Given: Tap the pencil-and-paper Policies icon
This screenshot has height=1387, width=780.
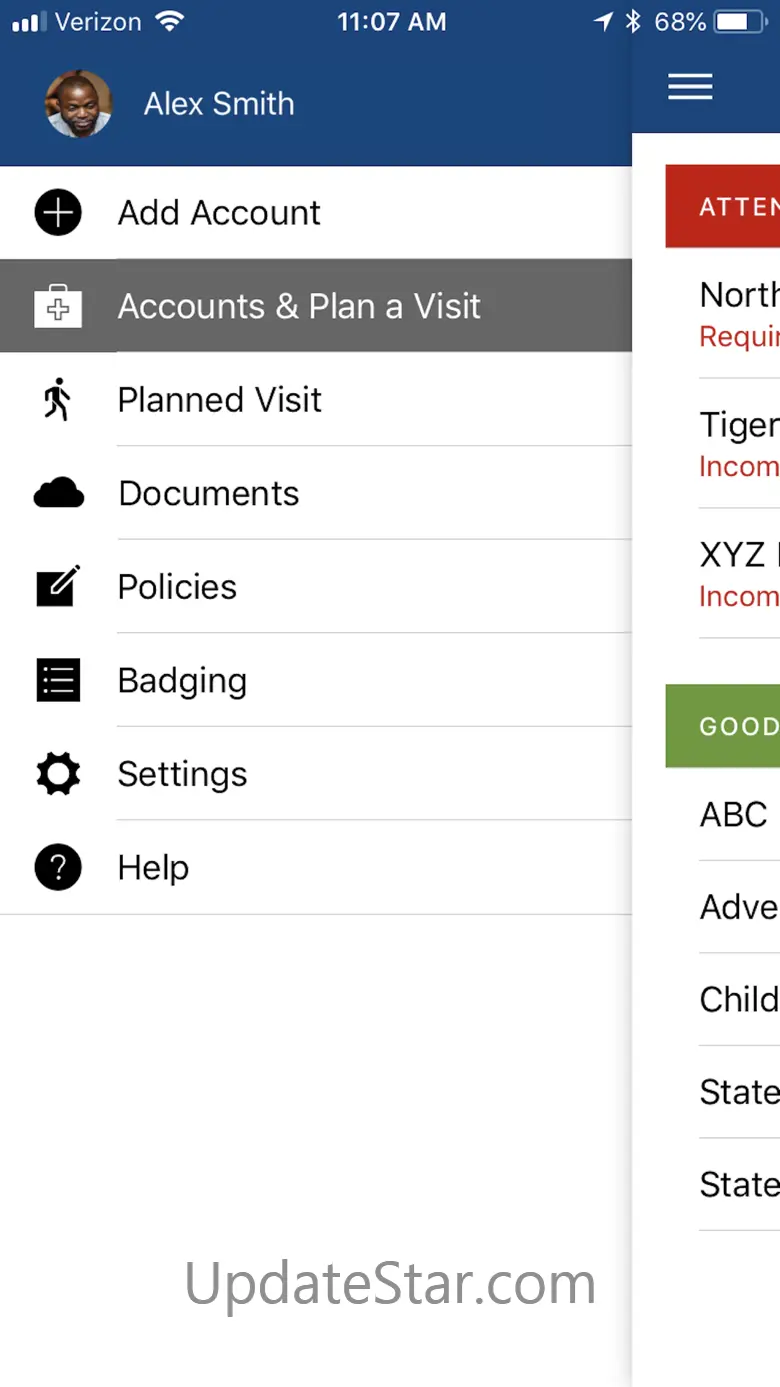Looking at the screenshot, I should click(58, 587).
